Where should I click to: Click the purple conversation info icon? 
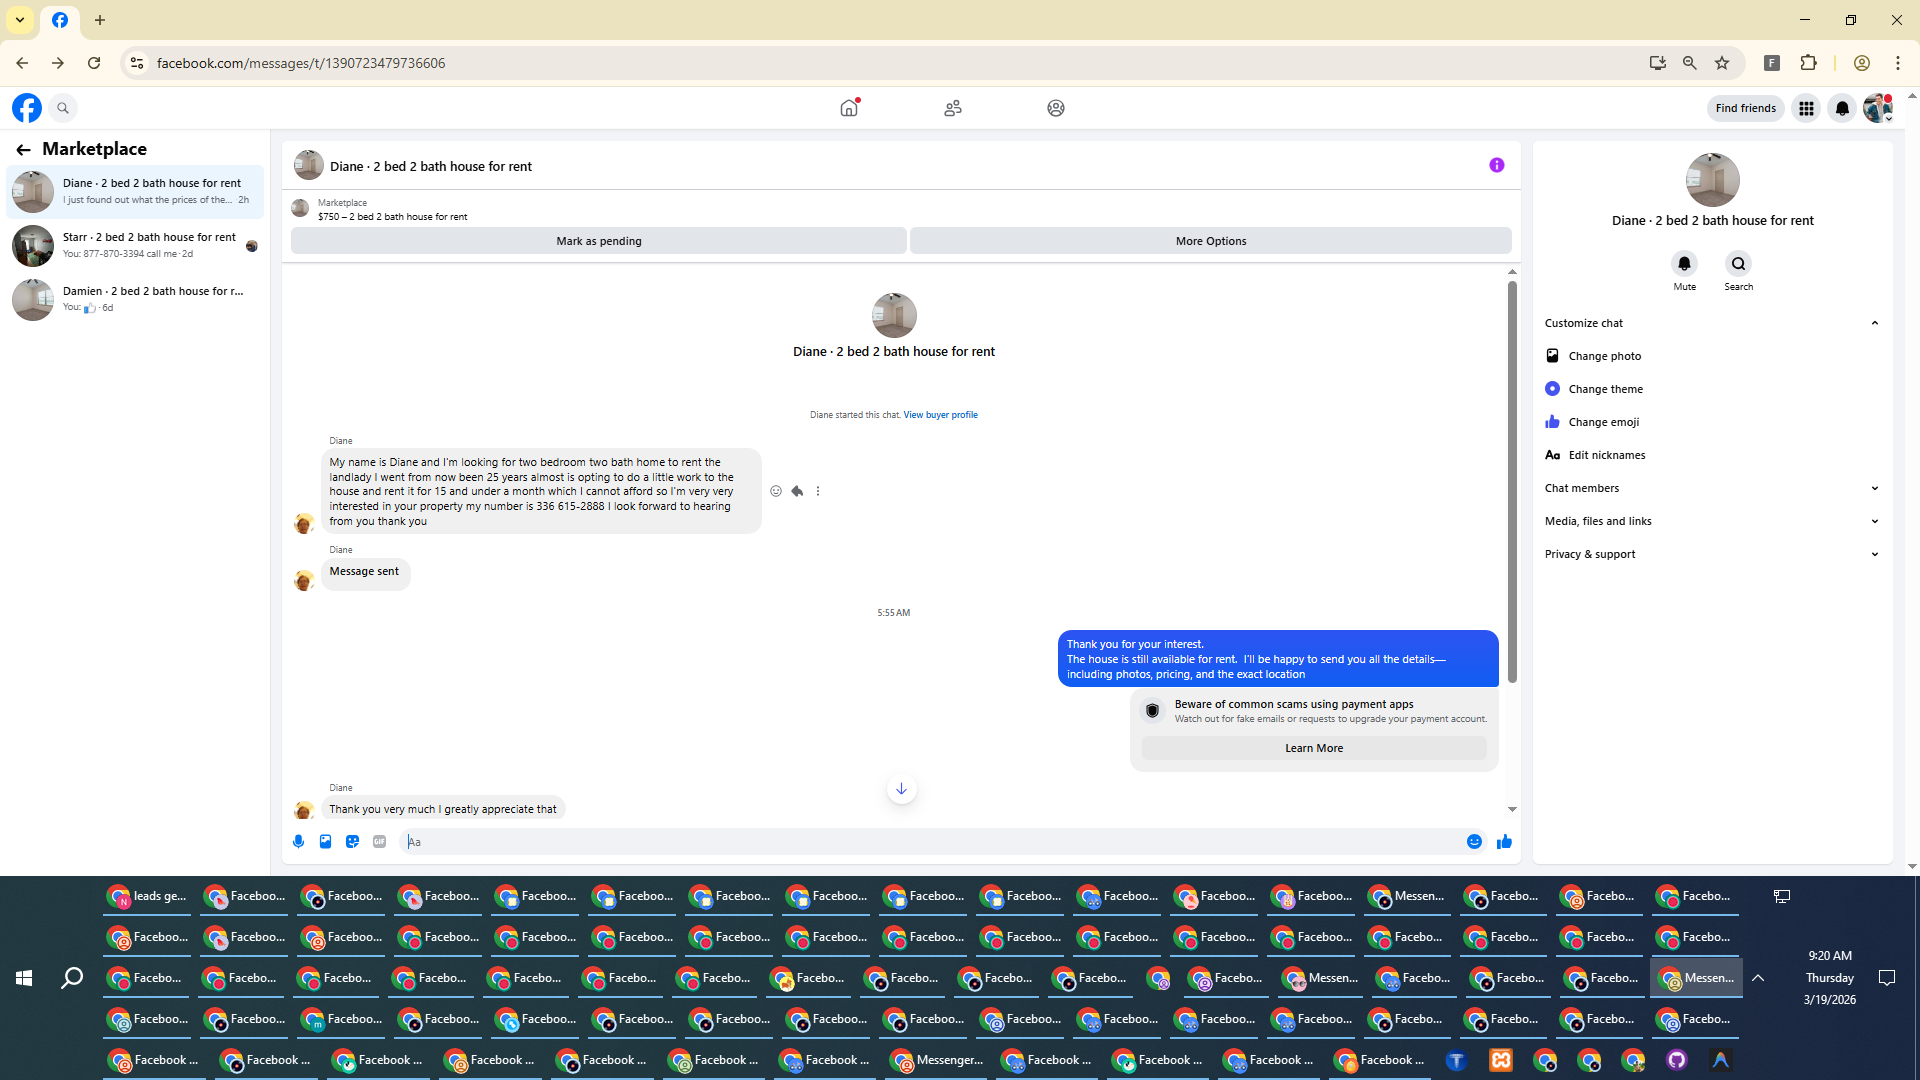1496,165
